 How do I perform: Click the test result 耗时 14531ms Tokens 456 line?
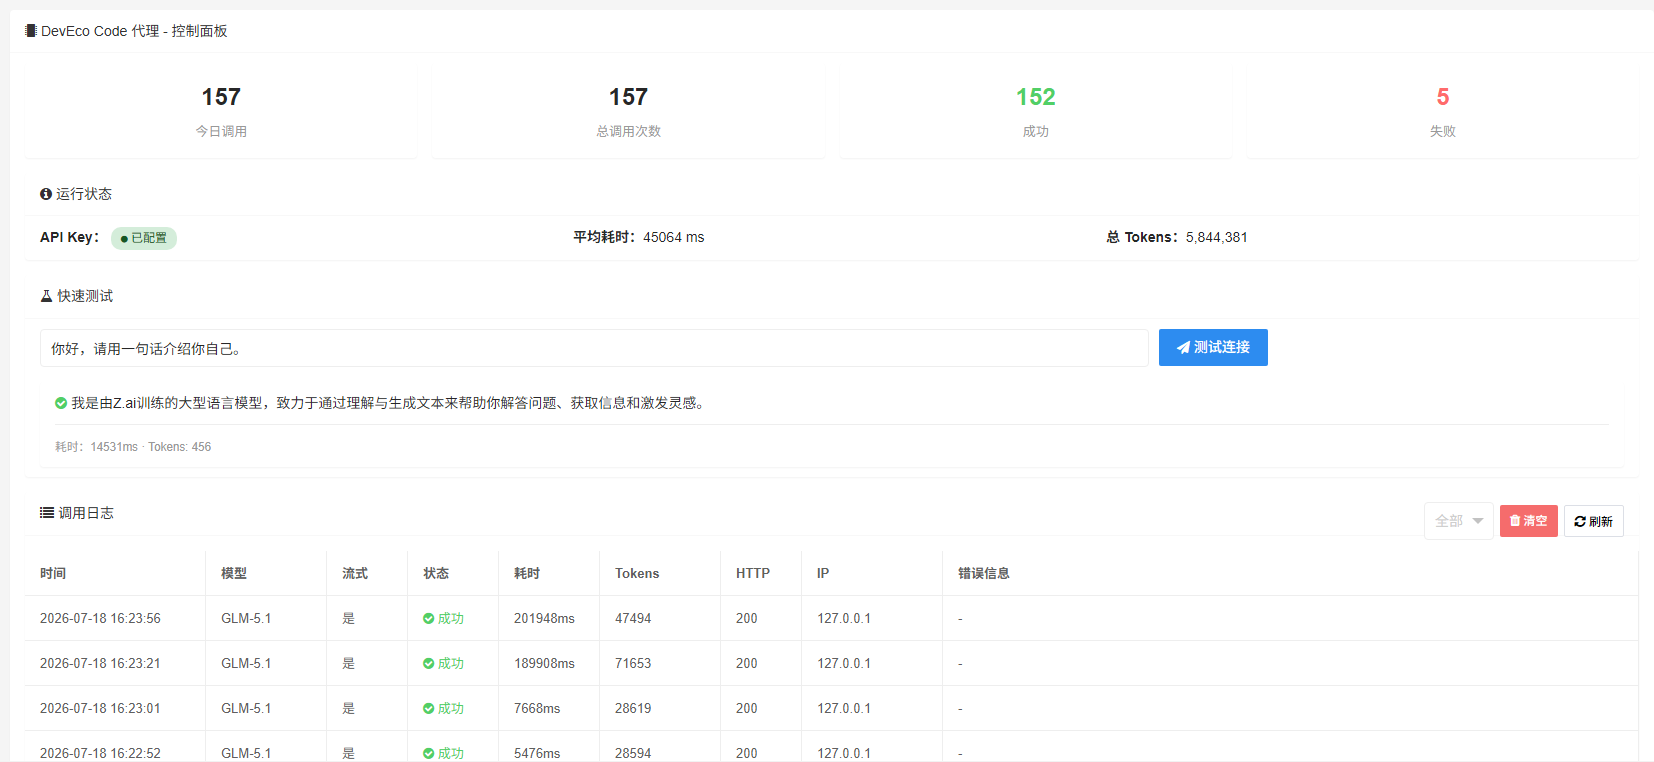[133, 447]
